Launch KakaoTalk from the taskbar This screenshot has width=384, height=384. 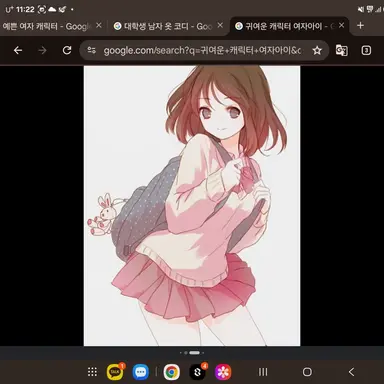[x=115, y=372]
